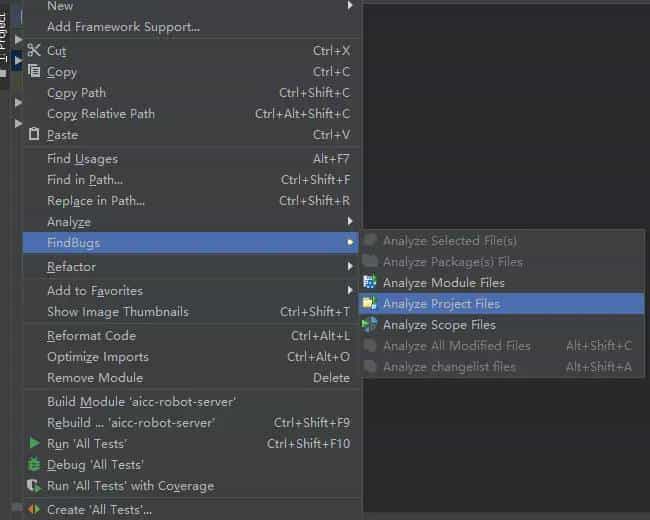Expand the Analyze submenu arrow

[x=350, y=221]
